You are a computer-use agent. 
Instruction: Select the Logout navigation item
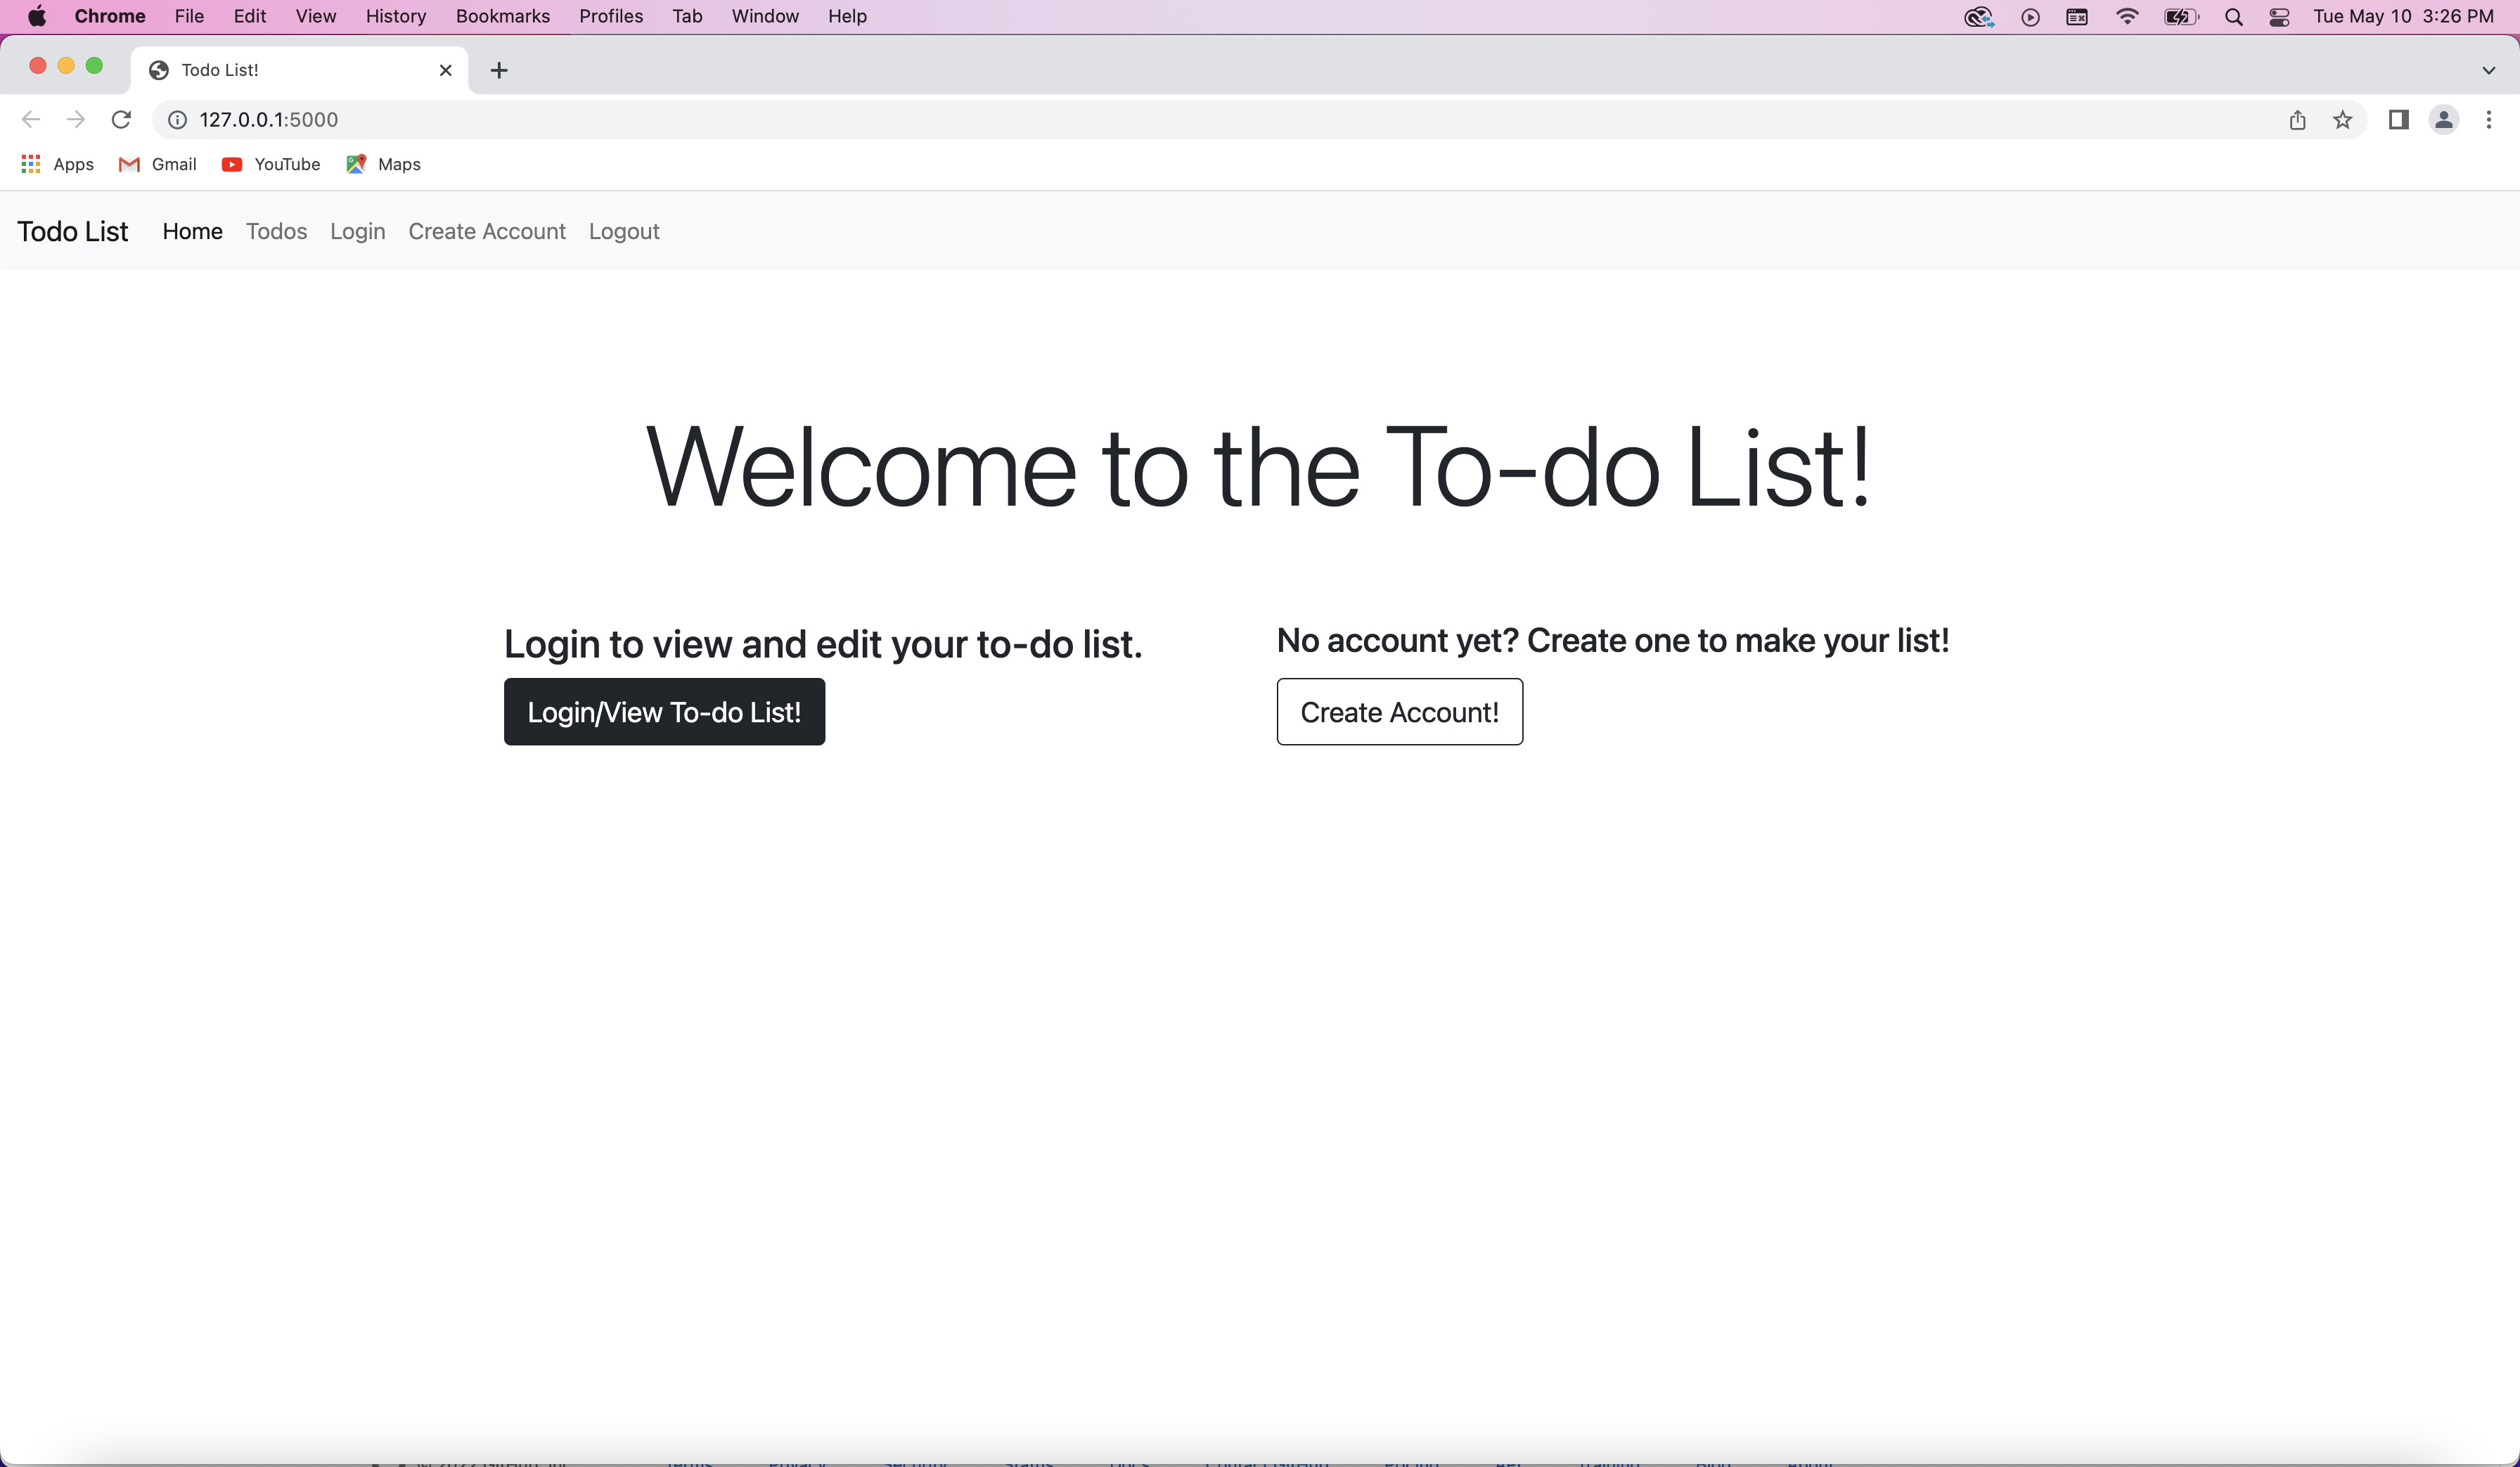[623, 231]
